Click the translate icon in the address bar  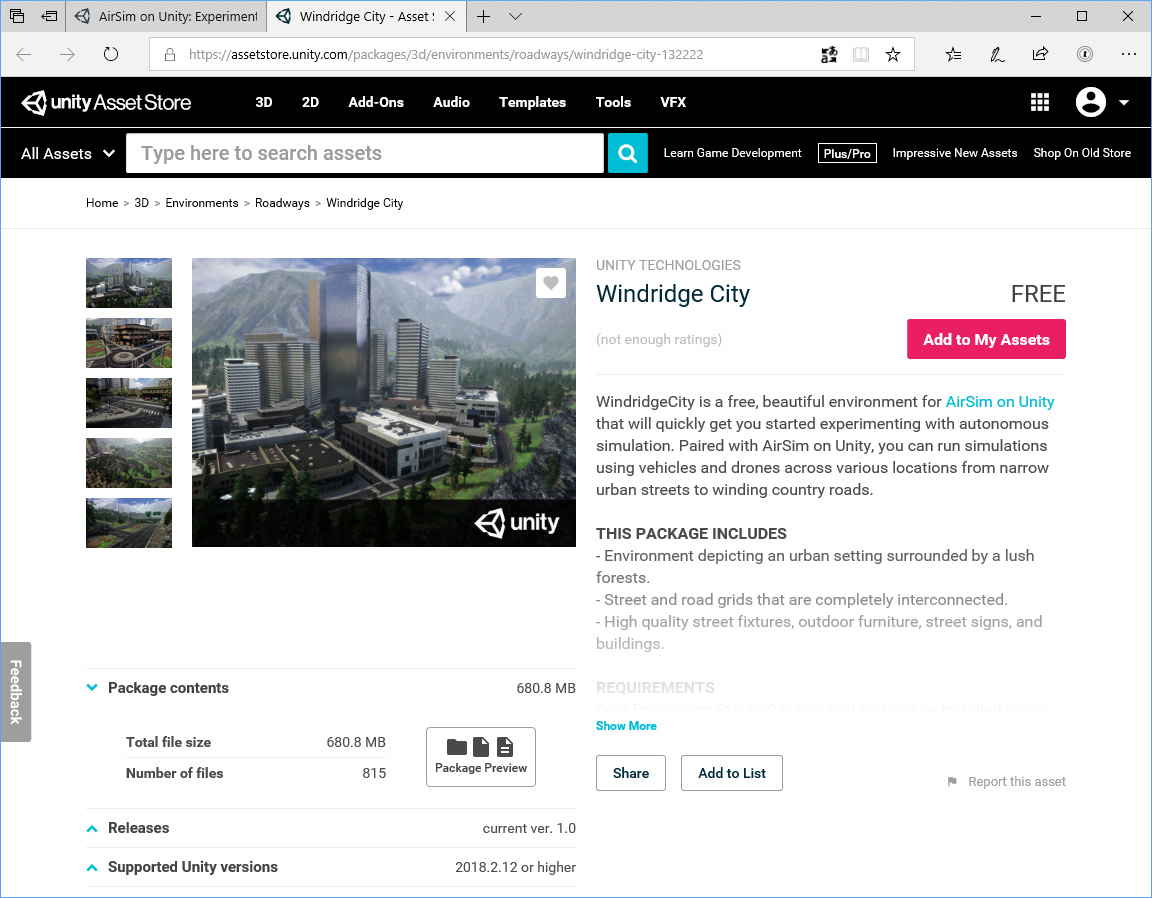click(829, 54)
